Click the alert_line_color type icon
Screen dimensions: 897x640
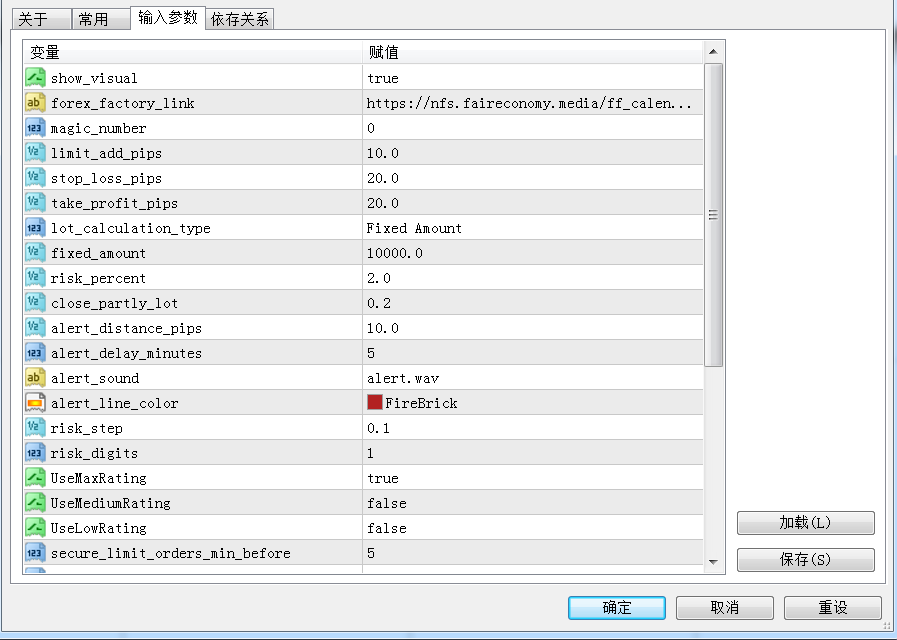tap(35, 403)
